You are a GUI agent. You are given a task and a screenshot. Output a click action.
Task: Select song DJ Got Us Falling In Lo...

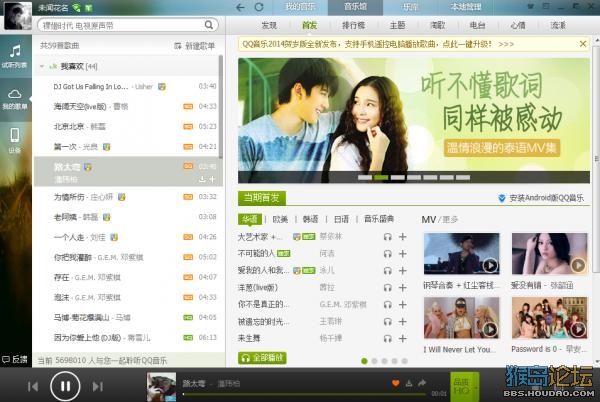[127, 86]
